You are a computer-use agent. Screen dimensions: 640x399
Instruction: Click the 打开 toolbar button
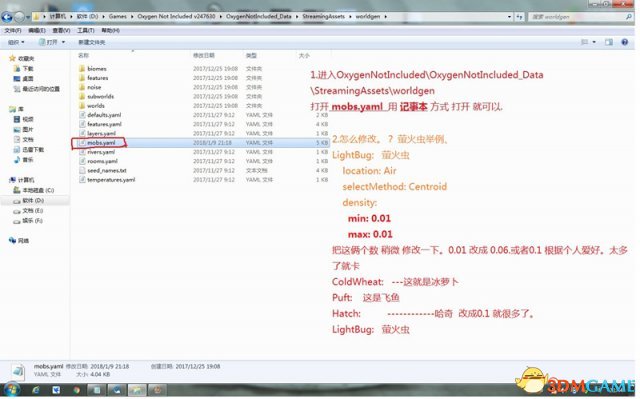(51, 42)
